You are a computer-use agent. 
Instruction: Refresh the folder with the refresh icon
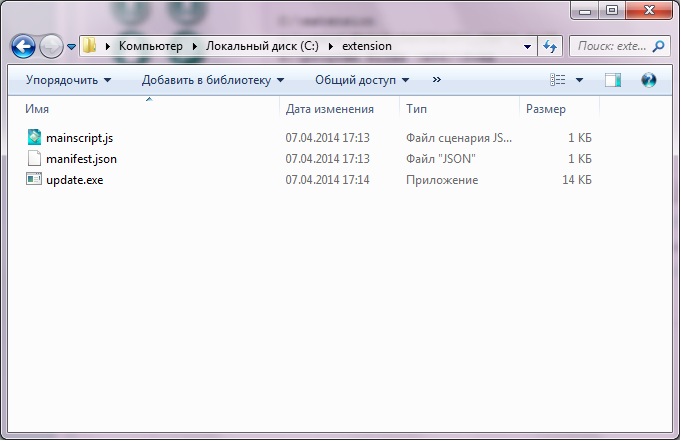[x=550, y=46]
